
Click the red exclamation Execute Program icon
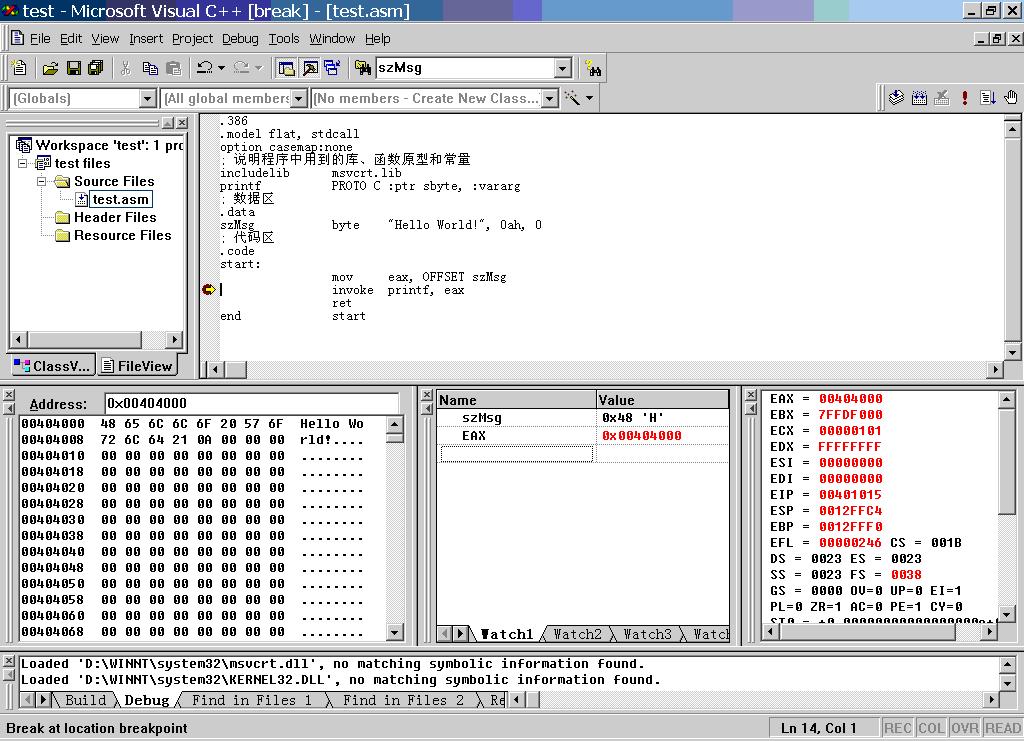click(x=965, y=98)
